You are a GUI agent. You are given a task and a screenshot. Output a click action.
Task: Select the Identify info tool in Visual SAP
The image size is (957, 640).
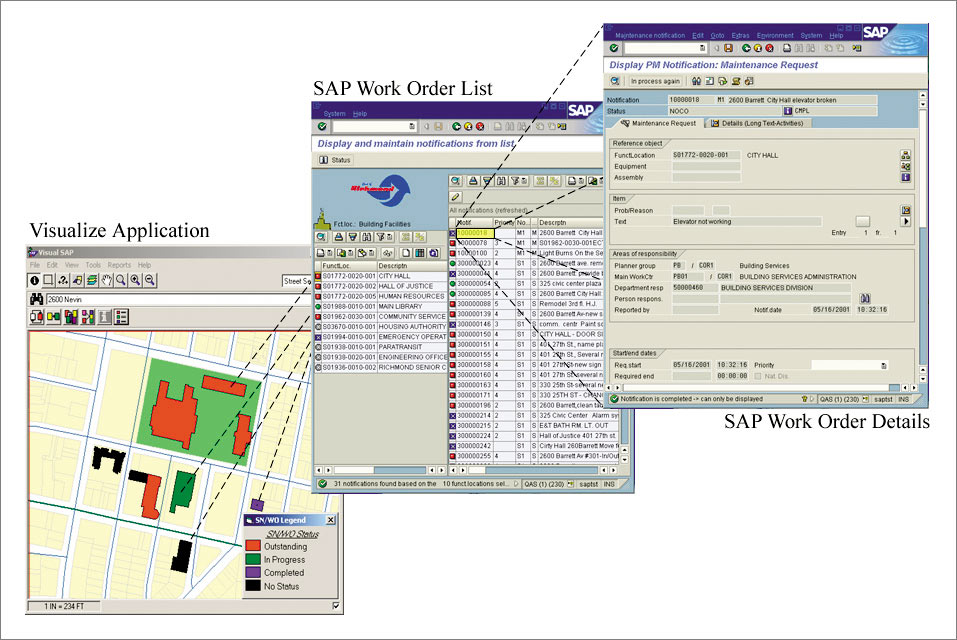[35, 280]
